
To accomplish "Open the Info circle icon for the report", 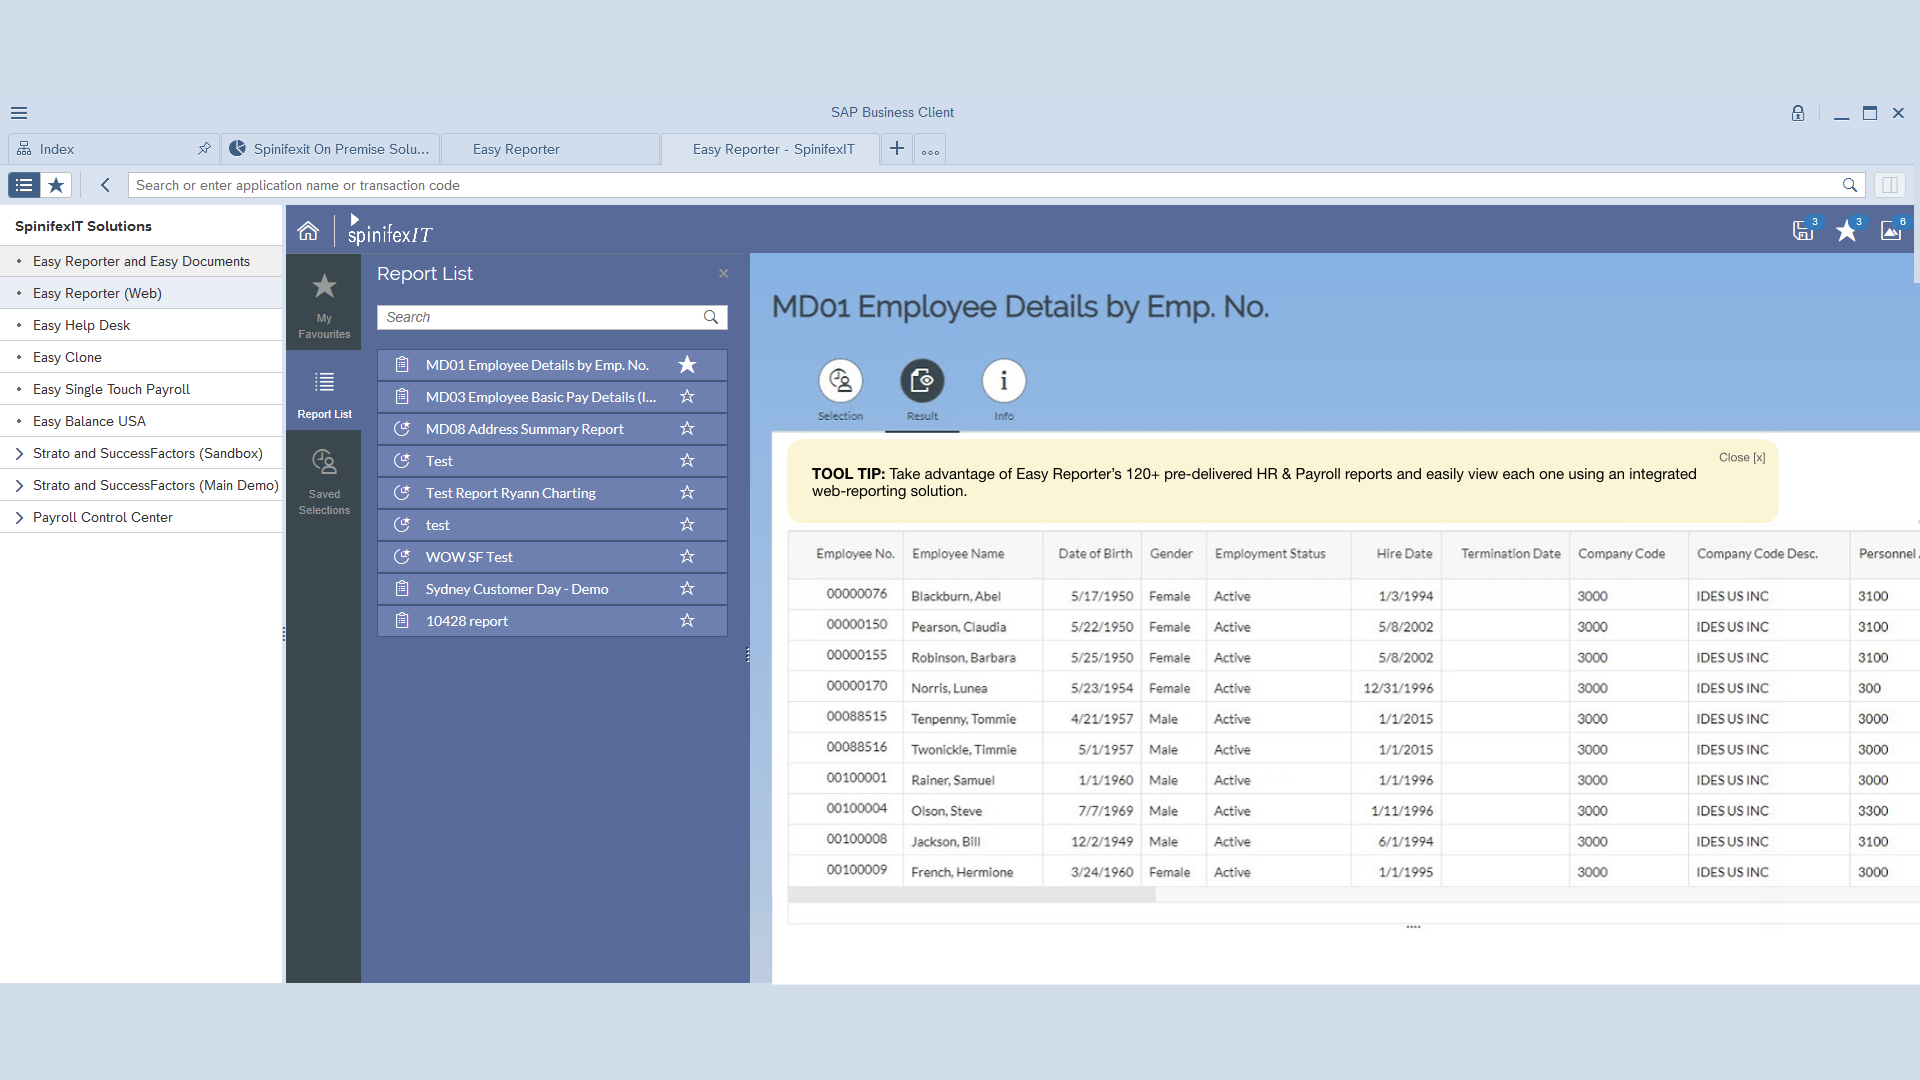I will coord(1003,380).
